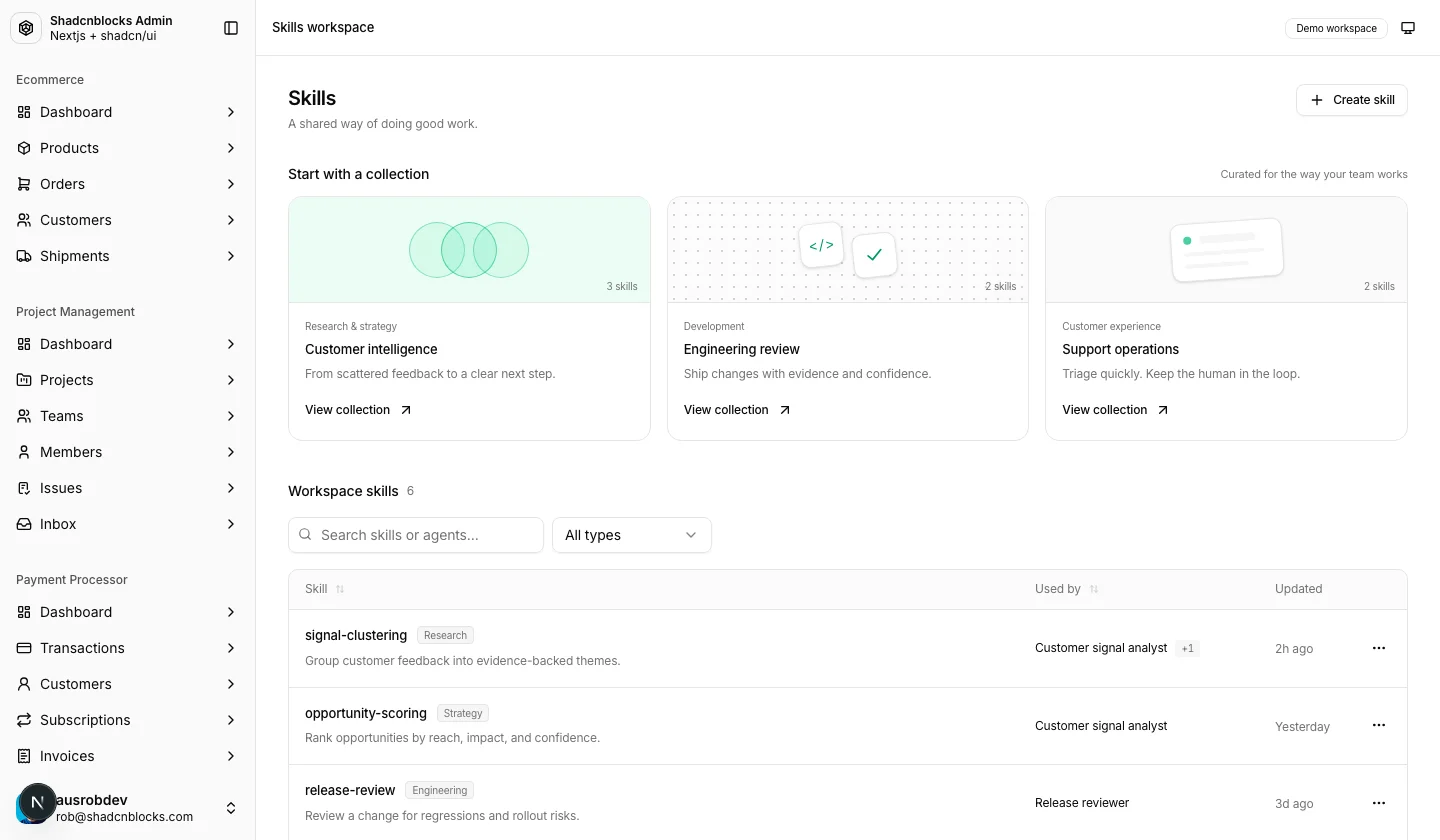The height and width of the screenshot is (840, 1440).
Task: Expand the Members chevron
Action: tap(231, 452)
